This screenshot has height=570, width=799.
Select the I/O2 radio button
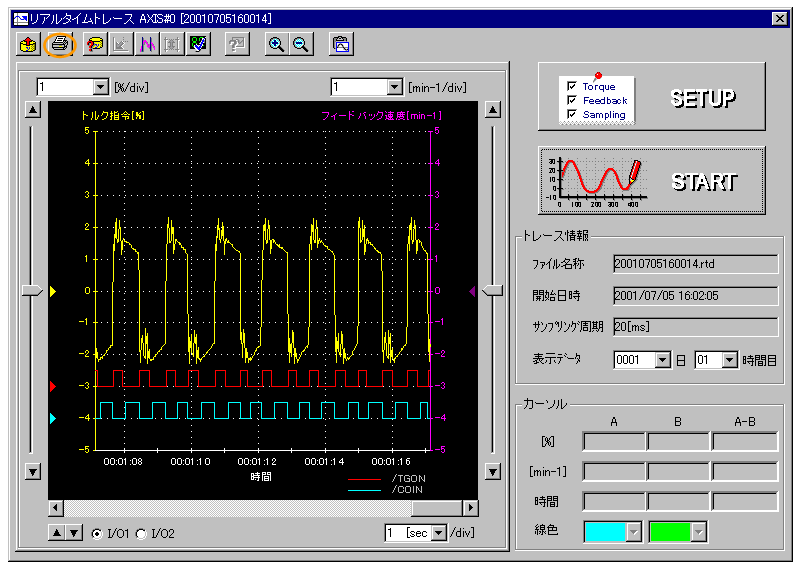pyautogui.click(x=141, y=534)
